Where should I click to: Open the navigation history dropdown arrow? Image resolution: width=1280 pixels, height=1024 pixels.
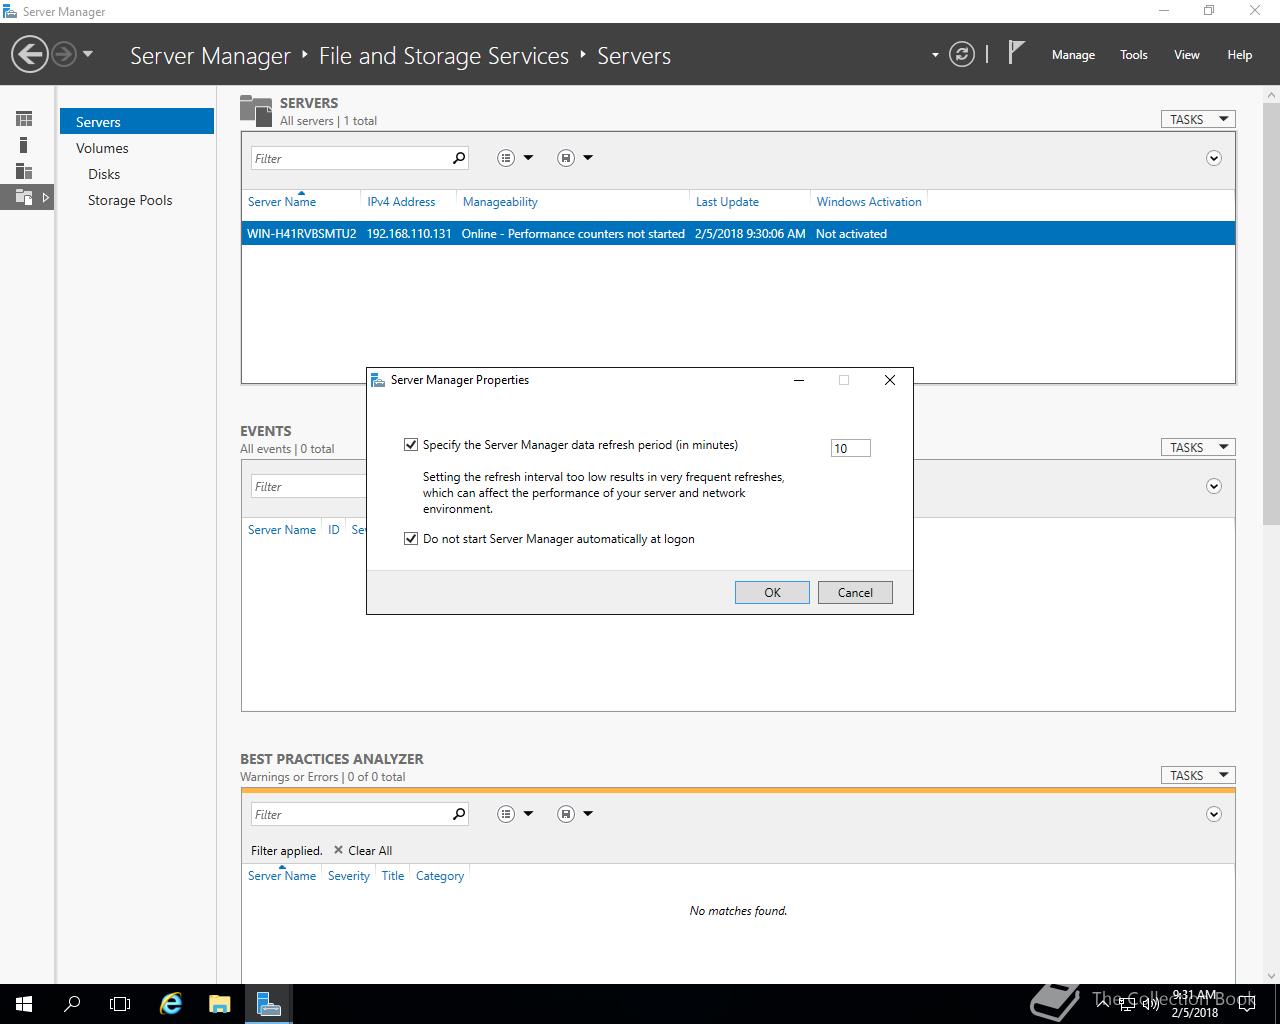click(x=88, y=54)
